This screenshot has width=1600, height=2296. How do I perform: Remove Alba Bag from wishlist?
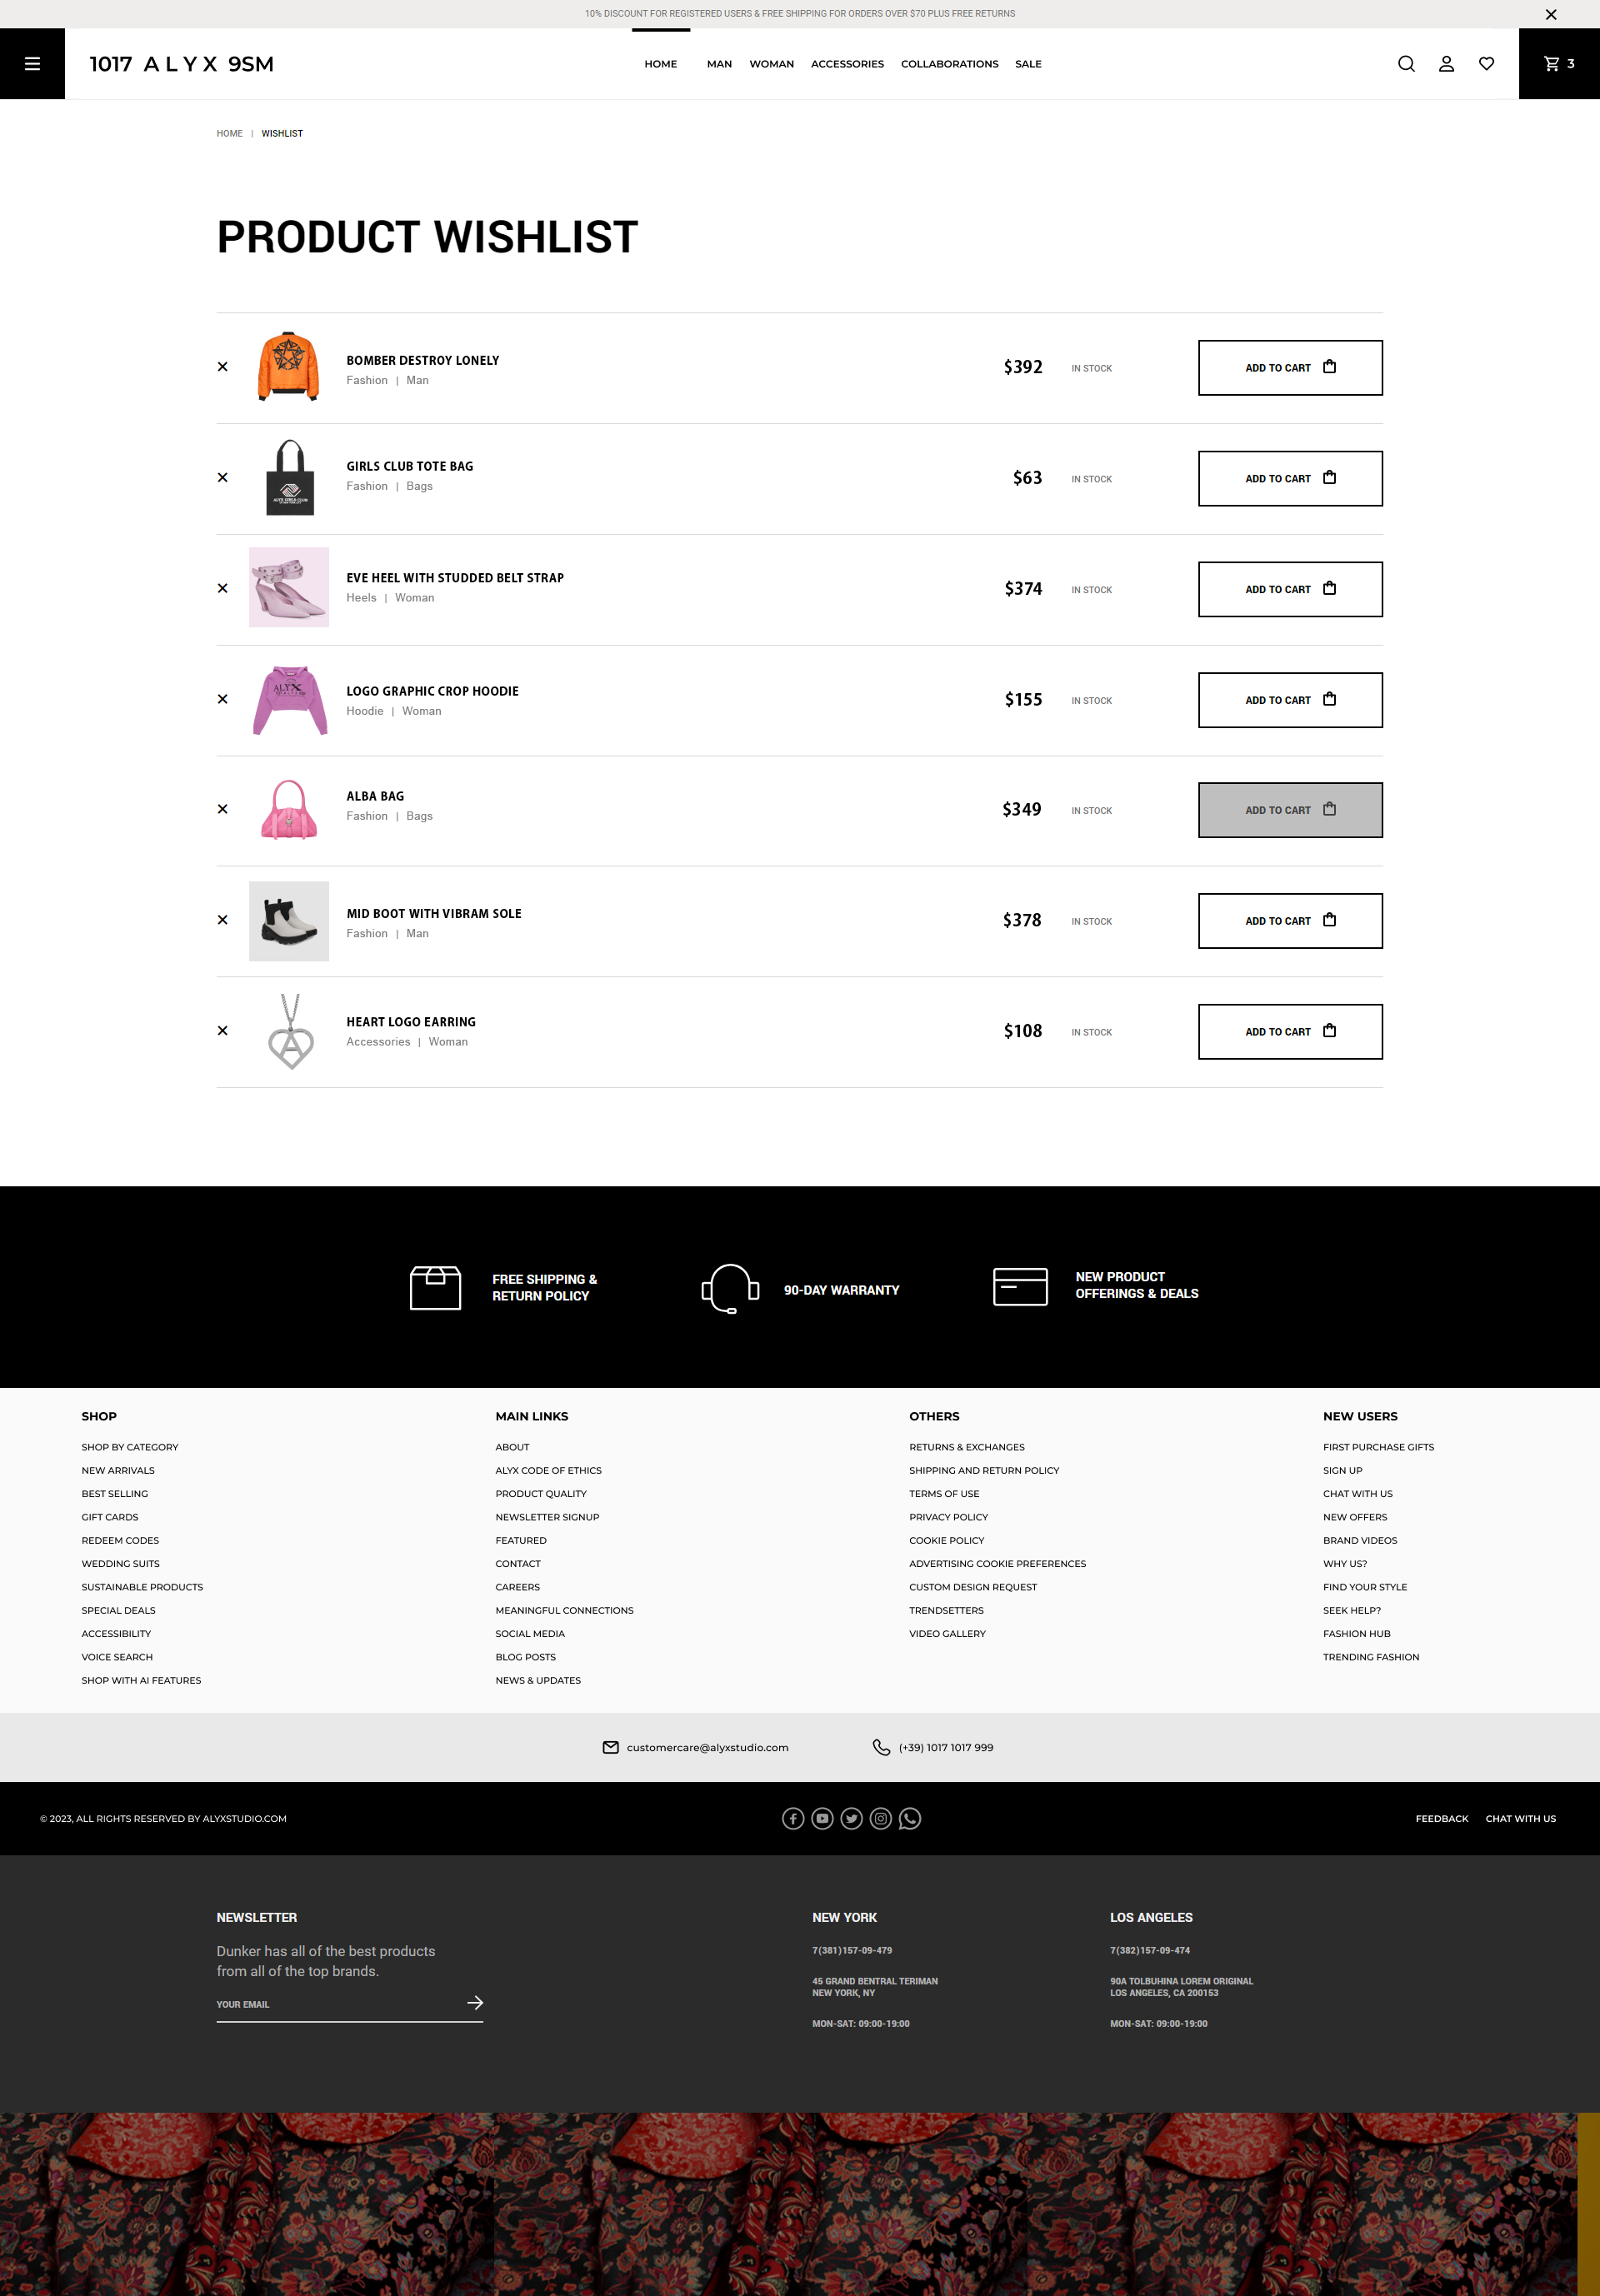[223, 809]
